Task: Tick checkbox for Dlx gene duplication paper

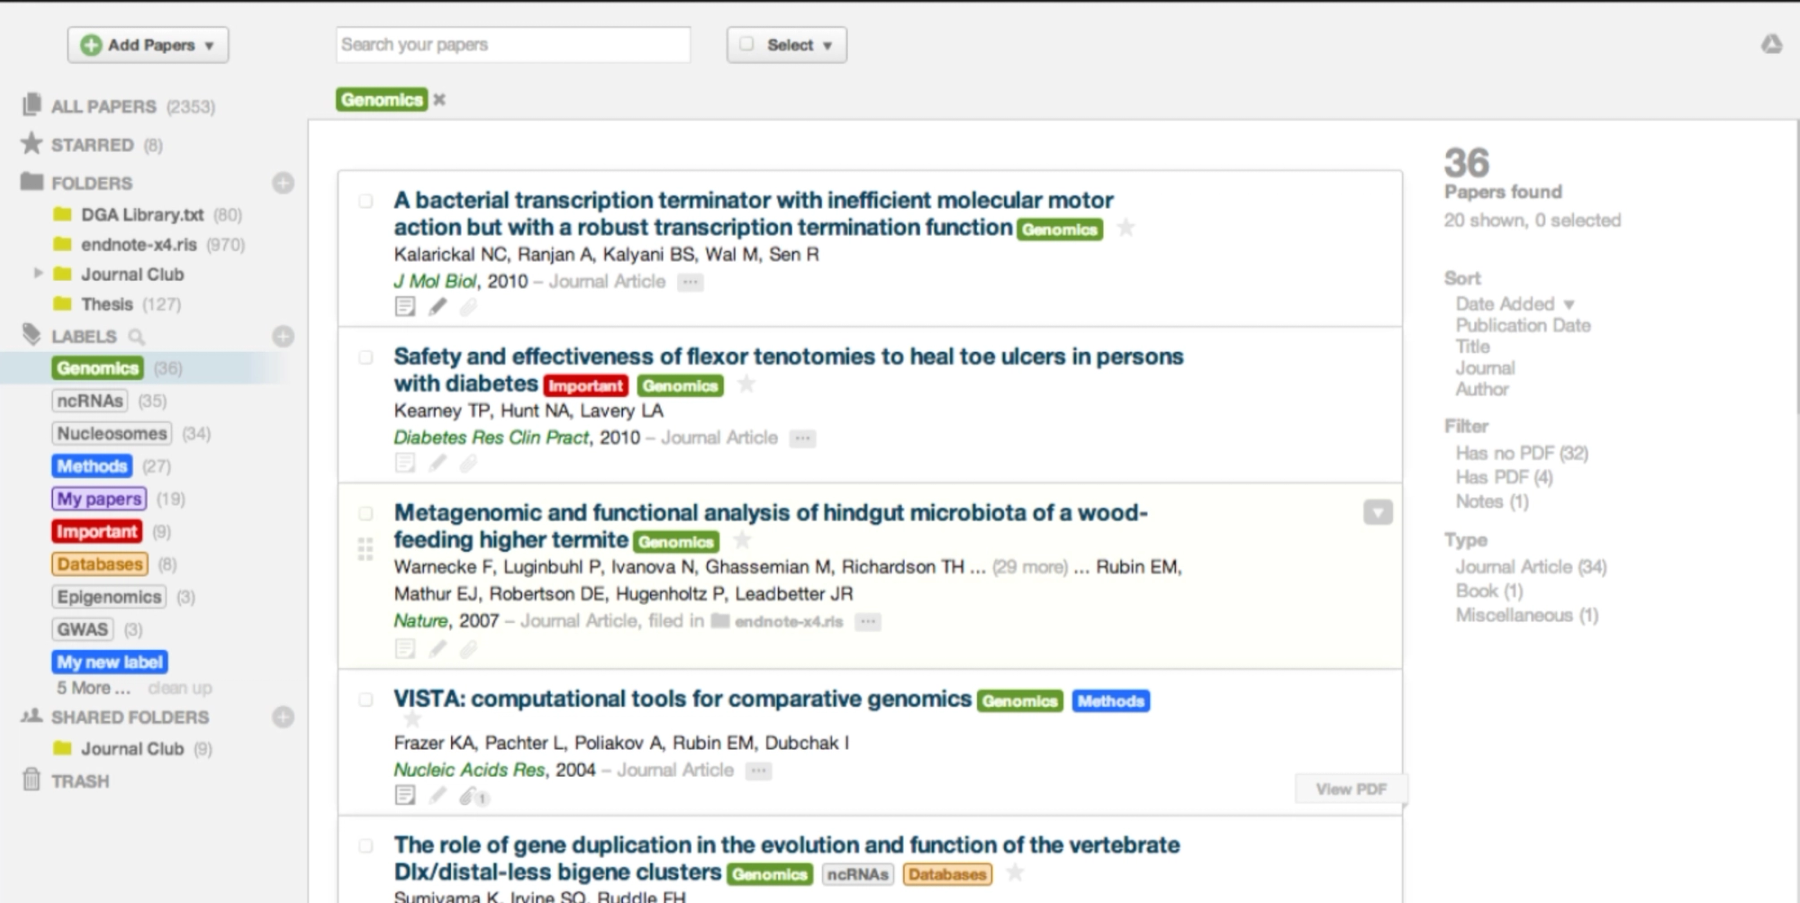Action: [x=366, y=846]
